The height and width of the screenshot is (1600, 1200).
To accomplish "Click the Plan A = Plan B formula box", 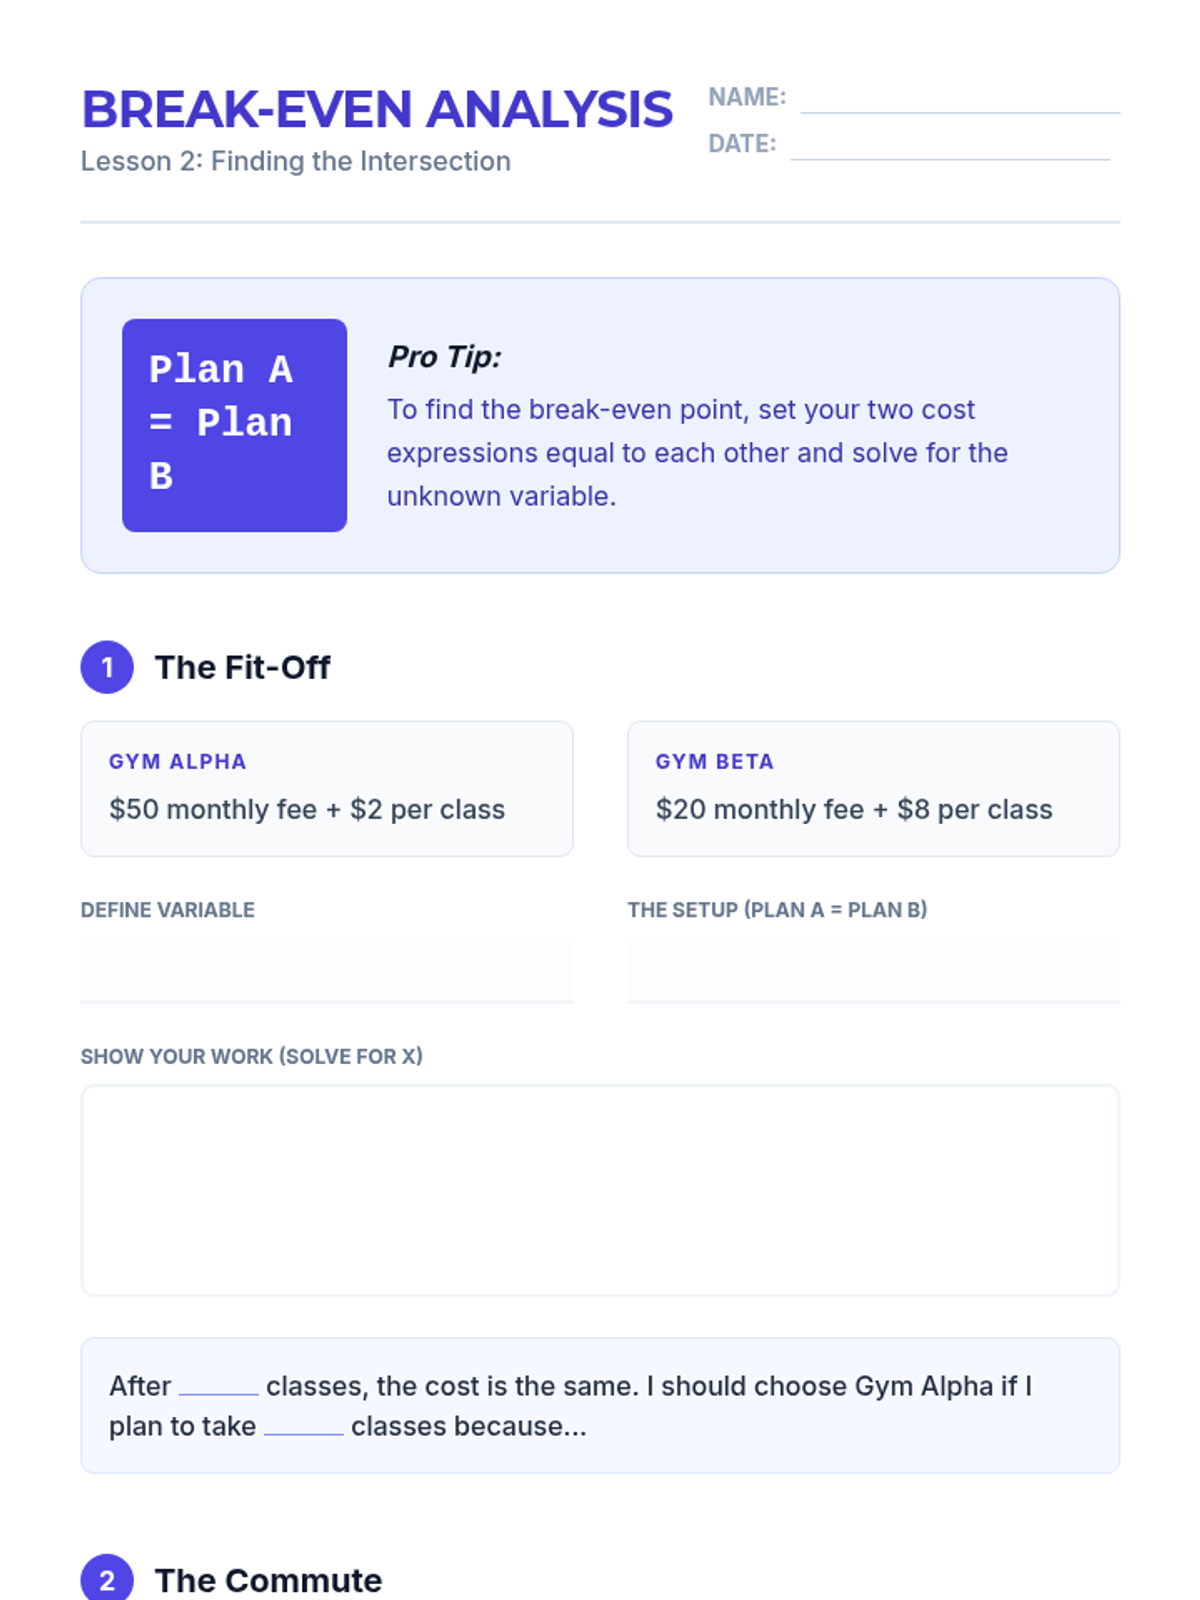I will (x=234, y=425).
